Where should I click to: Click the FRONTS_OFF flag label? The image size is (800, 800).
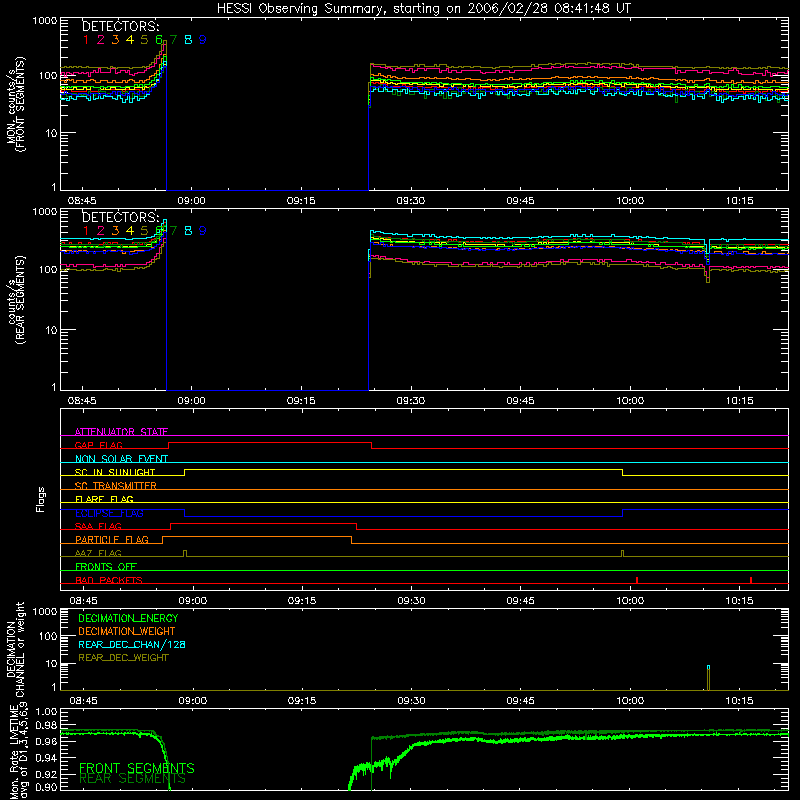tap(106, 567)
